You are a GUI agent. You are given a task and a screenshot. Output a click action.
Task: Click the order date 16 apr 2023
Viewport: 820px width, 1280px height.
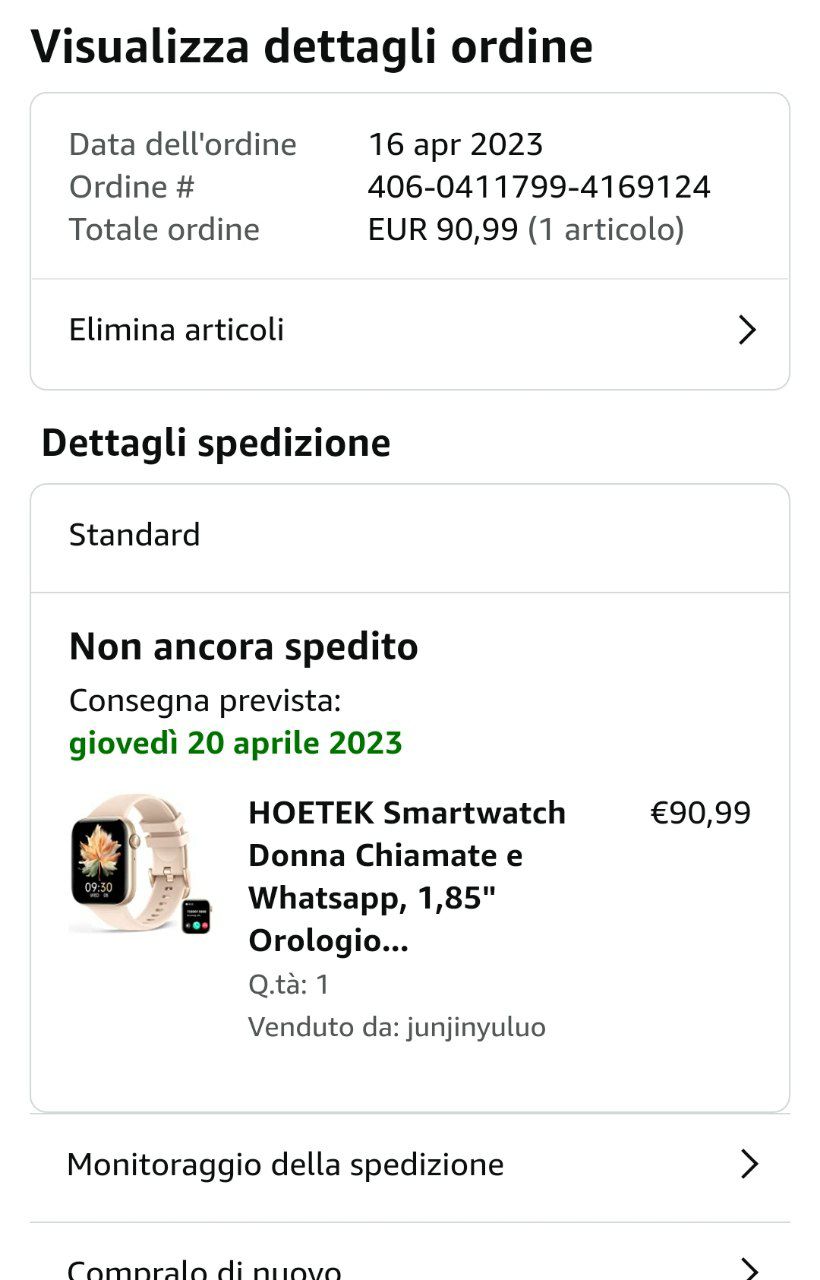point(455,145)
